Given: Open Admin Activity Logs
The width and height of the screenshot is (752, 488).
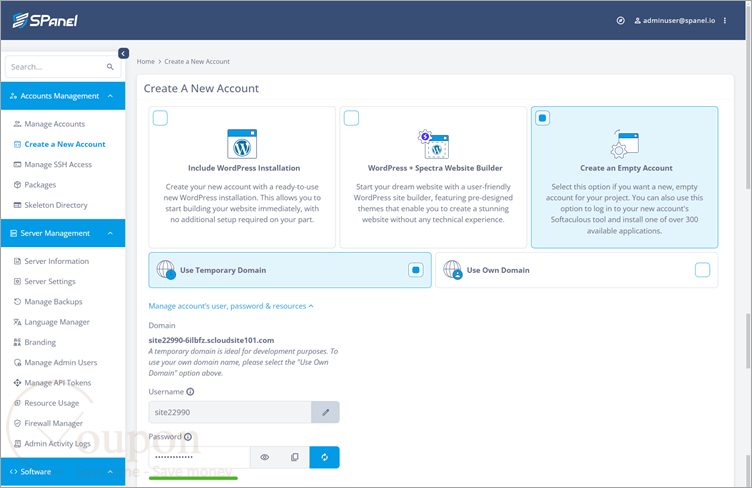Looking at the screenshot, I should 57,443.
